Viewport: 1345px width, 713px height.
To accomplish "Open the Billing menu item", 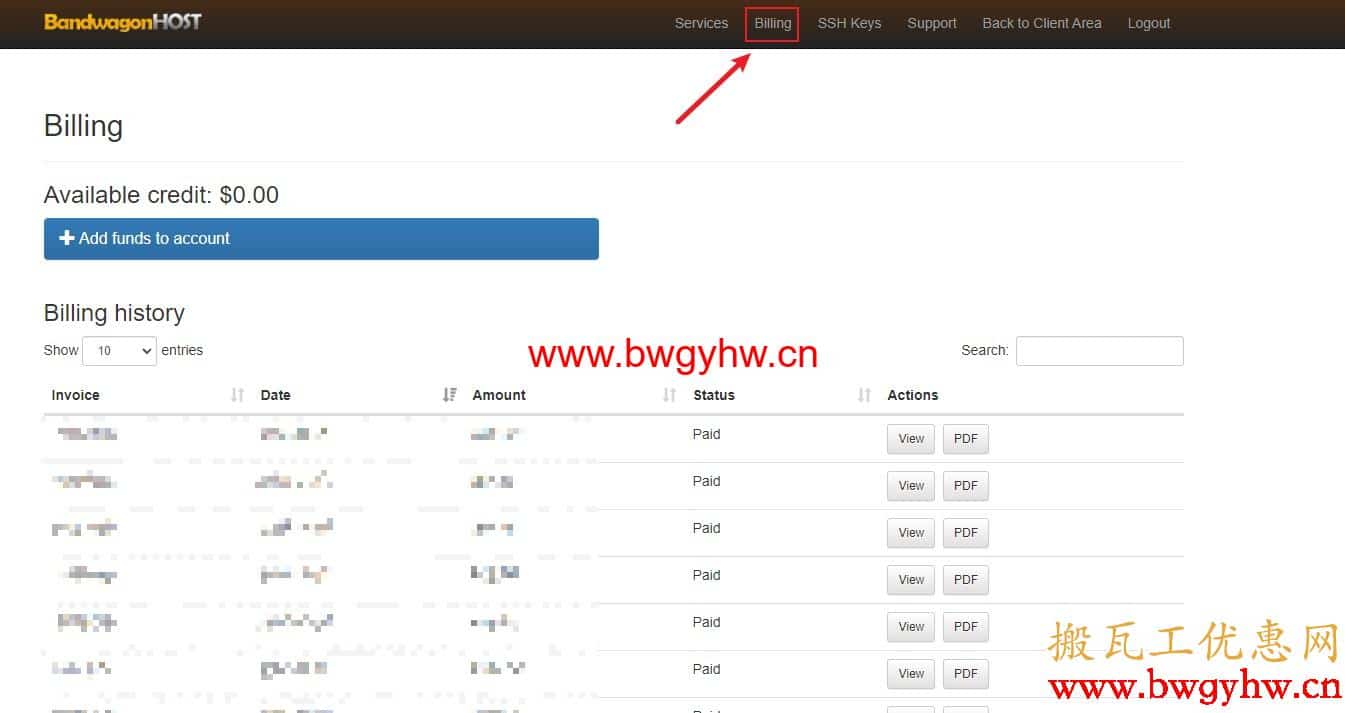I will 773,23.
